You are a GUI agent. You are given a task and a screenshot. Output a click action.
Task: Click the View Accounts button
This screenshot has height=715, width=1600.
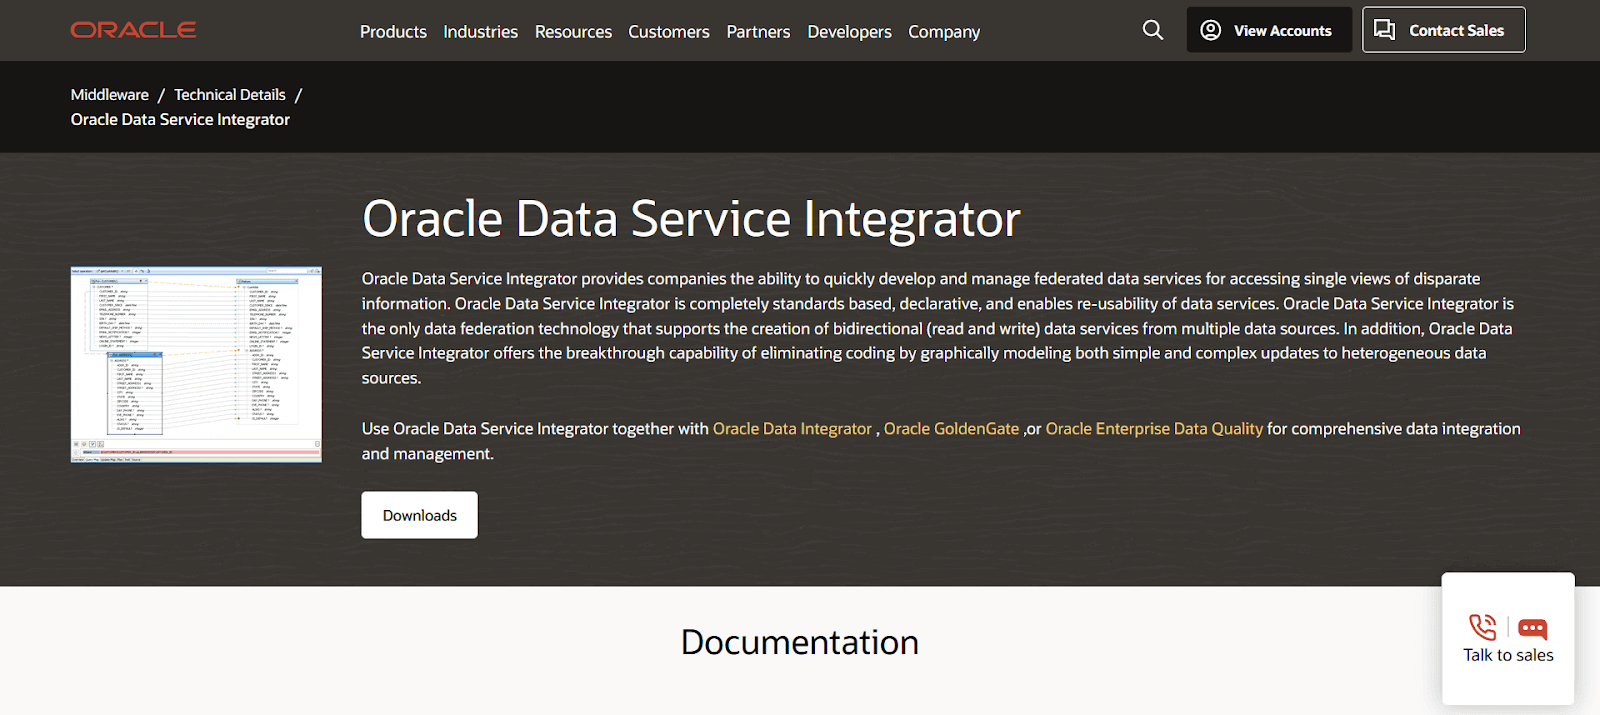[x=1269, y=30]
